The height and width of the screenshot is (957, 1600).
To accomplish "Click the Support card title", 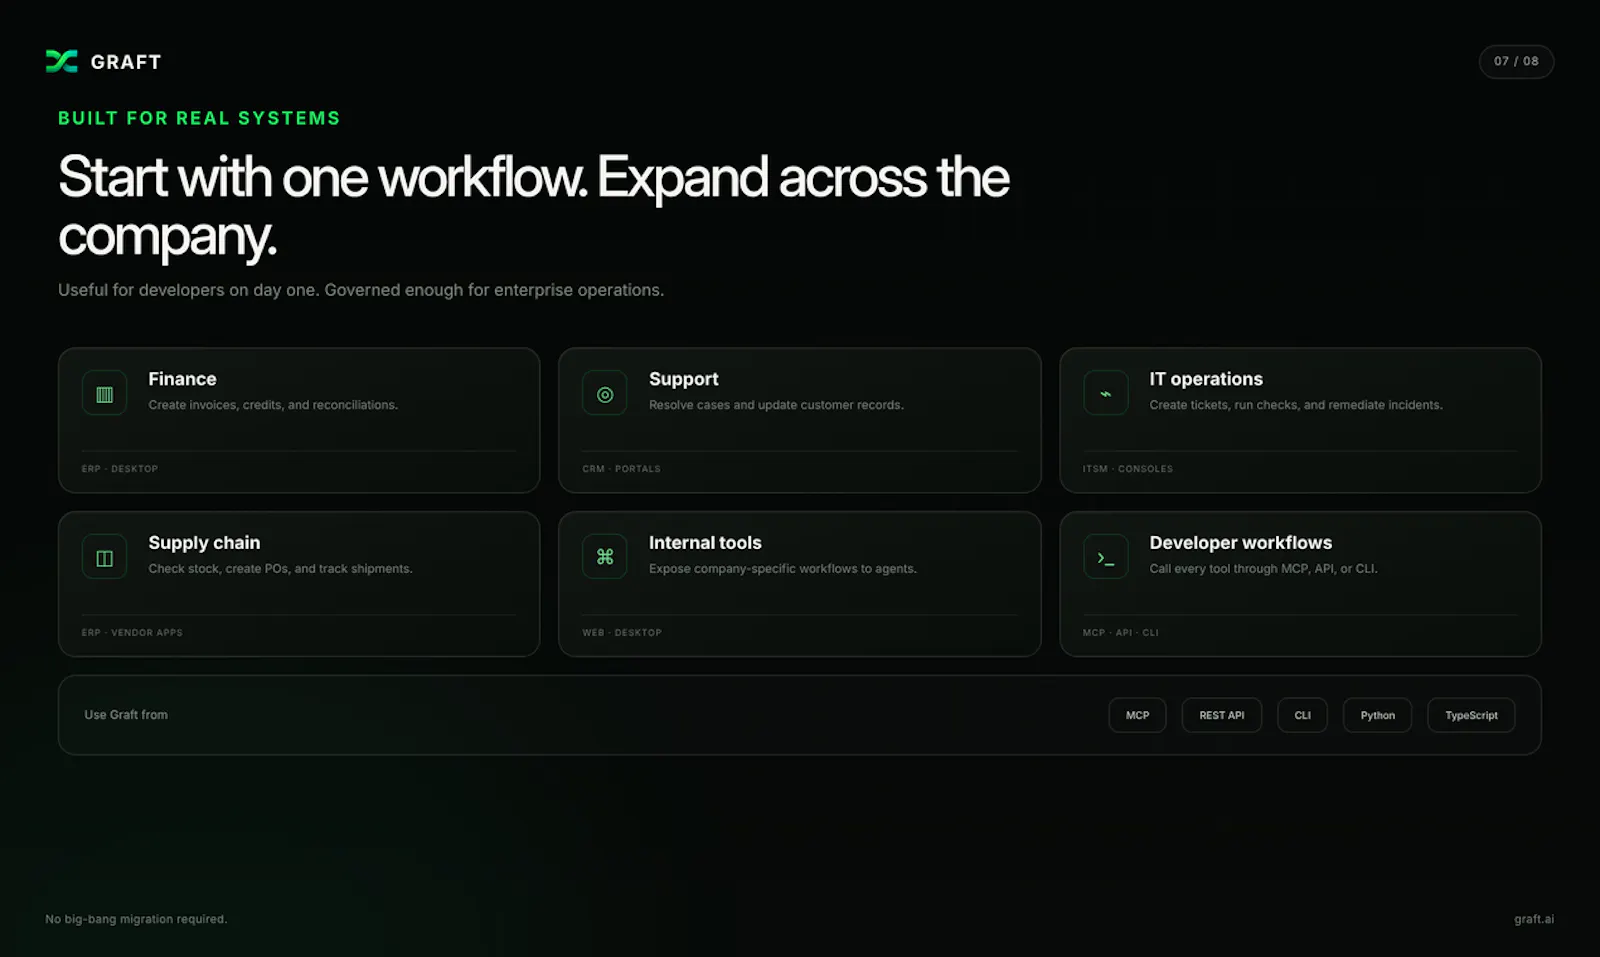I will [684, 379].
